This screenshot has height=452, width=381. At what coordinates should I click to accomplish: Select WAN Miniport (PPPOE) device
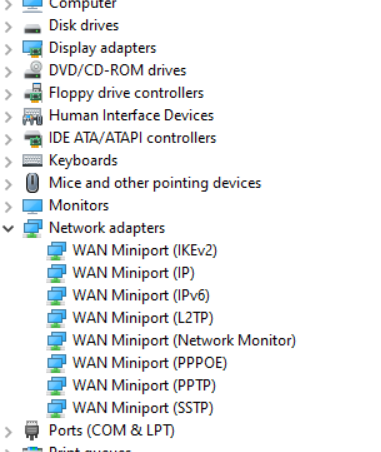pyautogui.click(x=150, y=363)
